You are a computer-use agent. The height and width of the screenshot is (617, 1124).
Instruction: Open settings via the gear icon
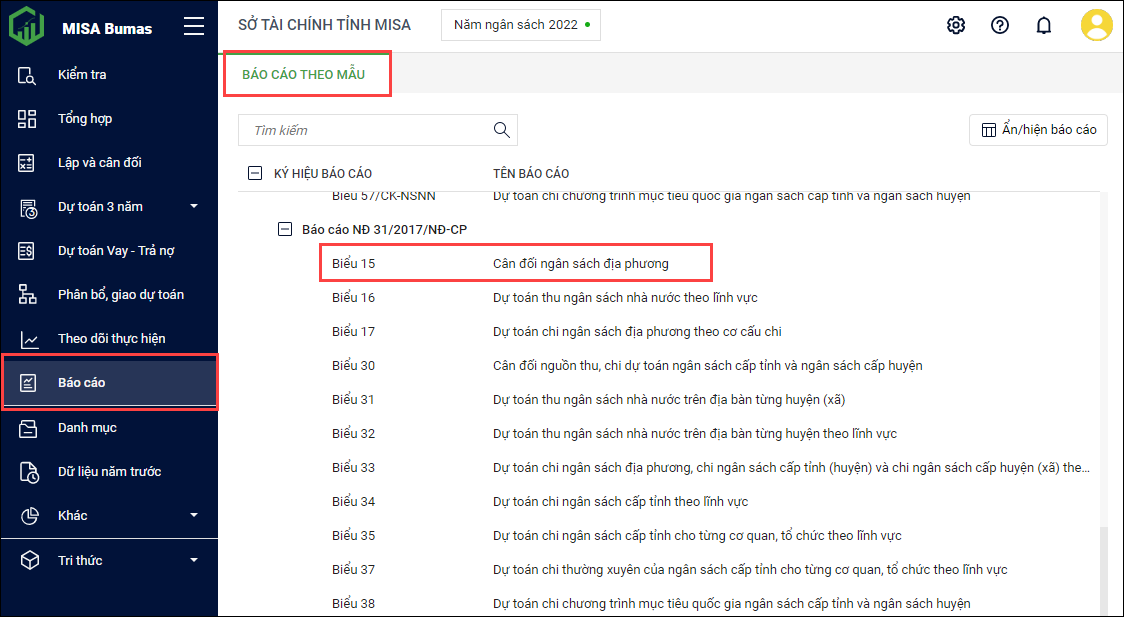point(955,25)
